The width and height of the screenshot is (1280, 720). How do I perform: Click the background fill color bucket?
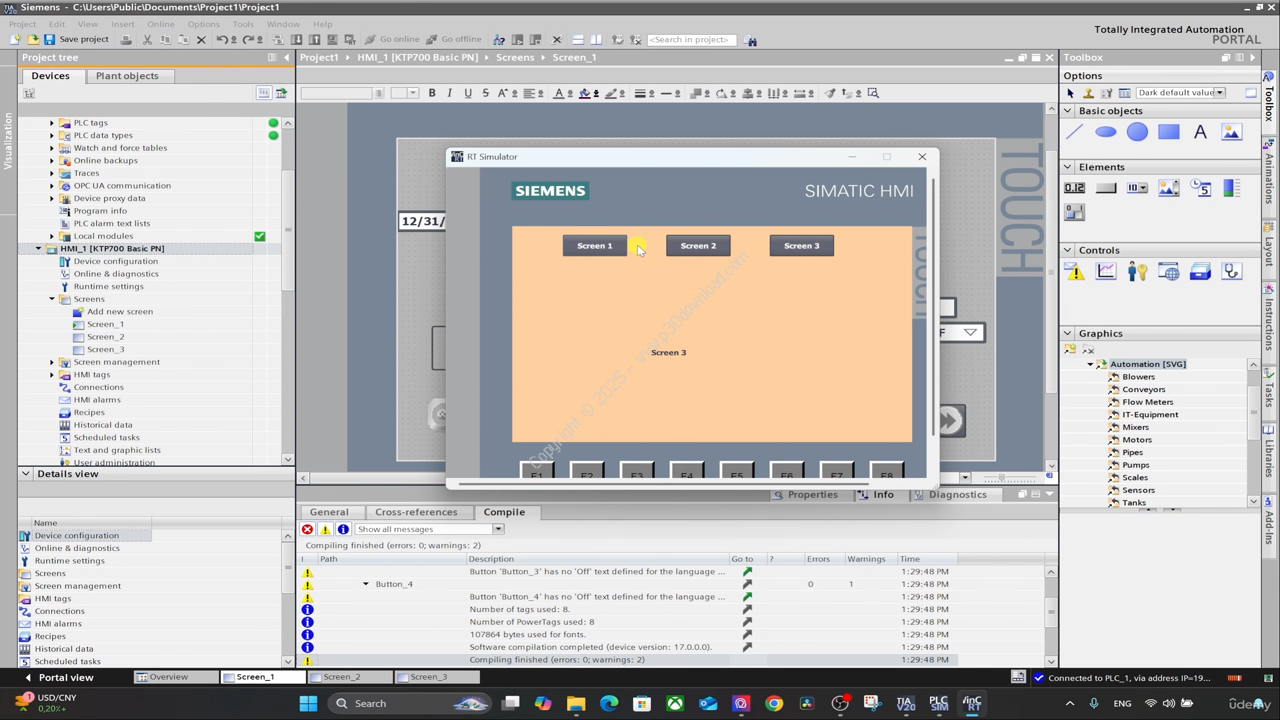point(585,93)
